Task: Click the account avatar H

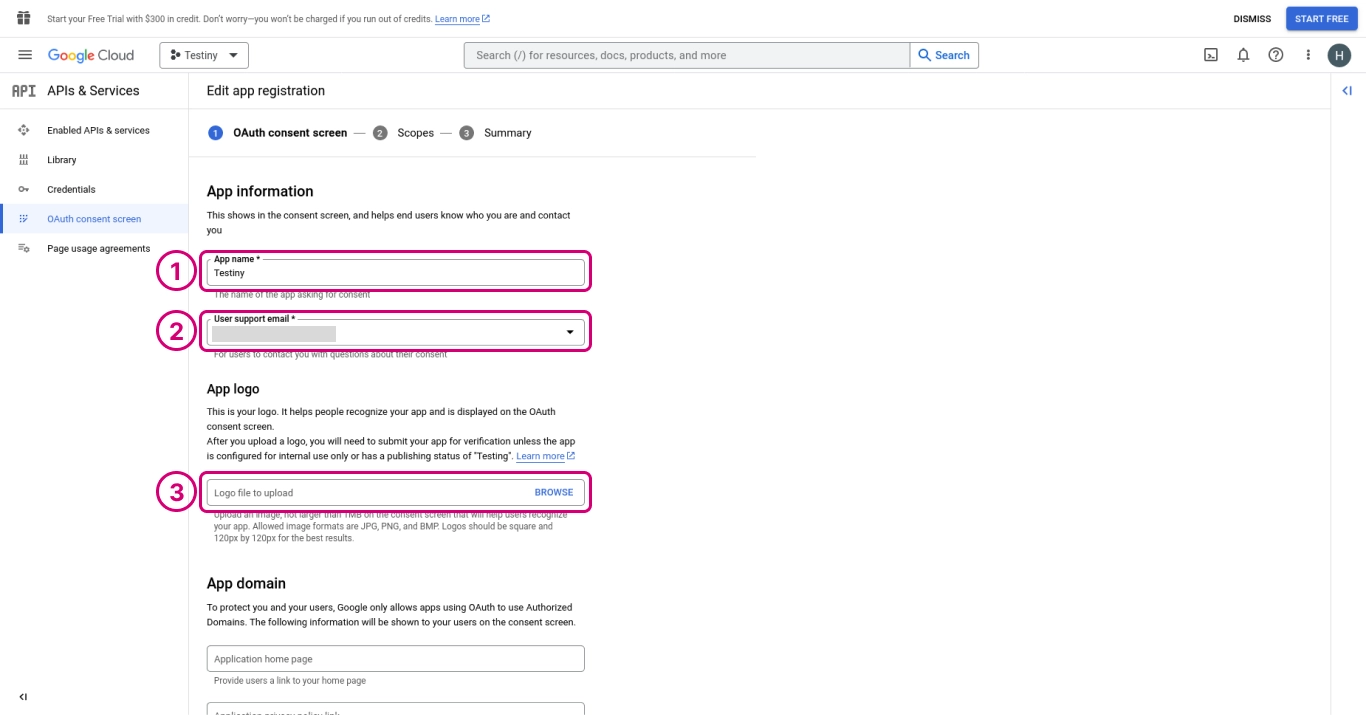Action: click(x=1339, y=55)
